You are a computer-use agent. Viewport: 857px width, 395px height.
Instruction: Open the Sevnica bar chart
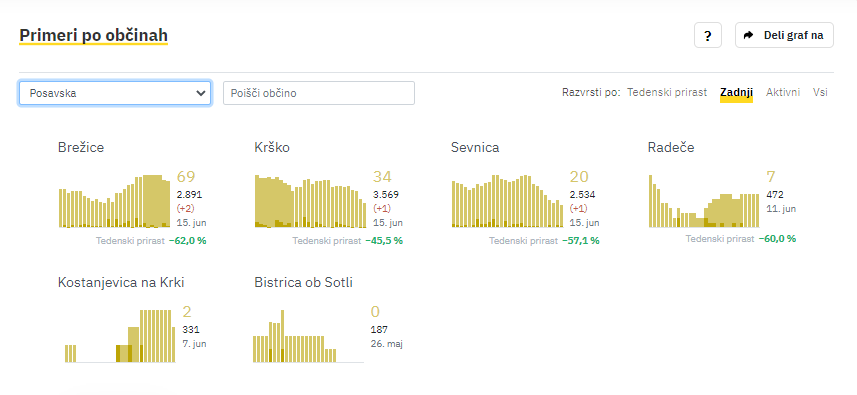(507, 201)
